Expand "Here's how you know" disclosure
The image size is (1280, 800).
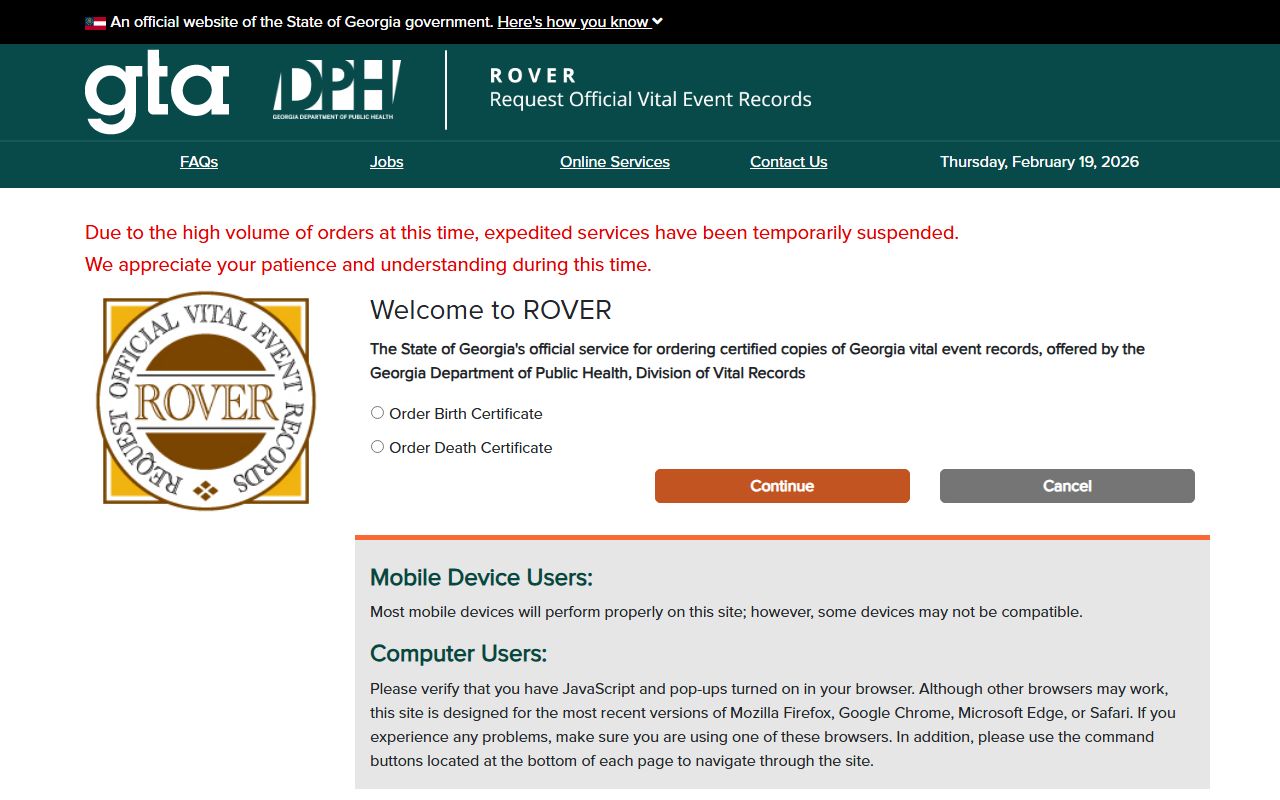tap(580, 22)
